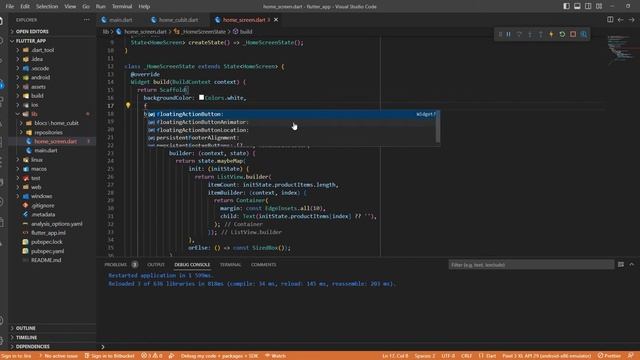Open the View menu

point(70,6)
